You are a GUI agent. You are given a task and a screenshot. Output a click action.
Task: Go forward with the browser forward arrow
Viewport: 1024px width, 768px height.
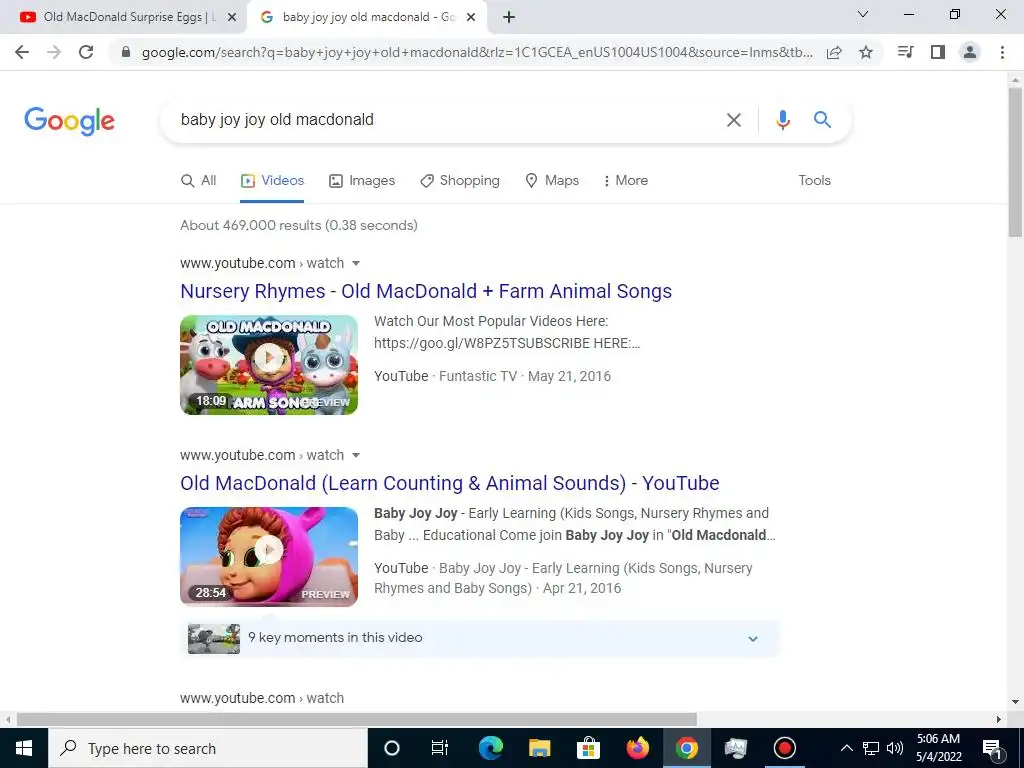[x=54, y=52]
